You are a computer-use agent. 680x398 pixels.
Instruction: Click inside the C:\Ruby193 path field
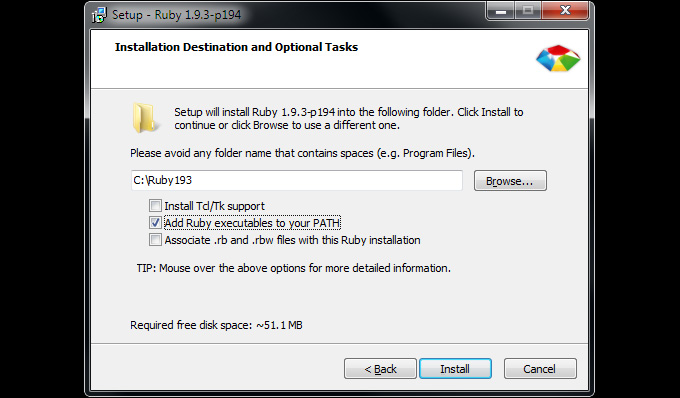tap(297, 180)
